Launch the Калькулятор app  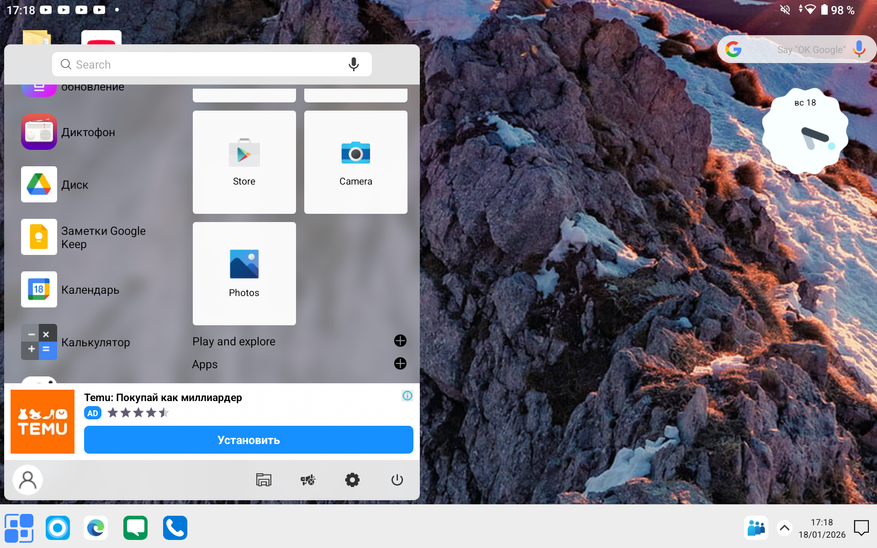pyautogui.click(x=76, y=342)
